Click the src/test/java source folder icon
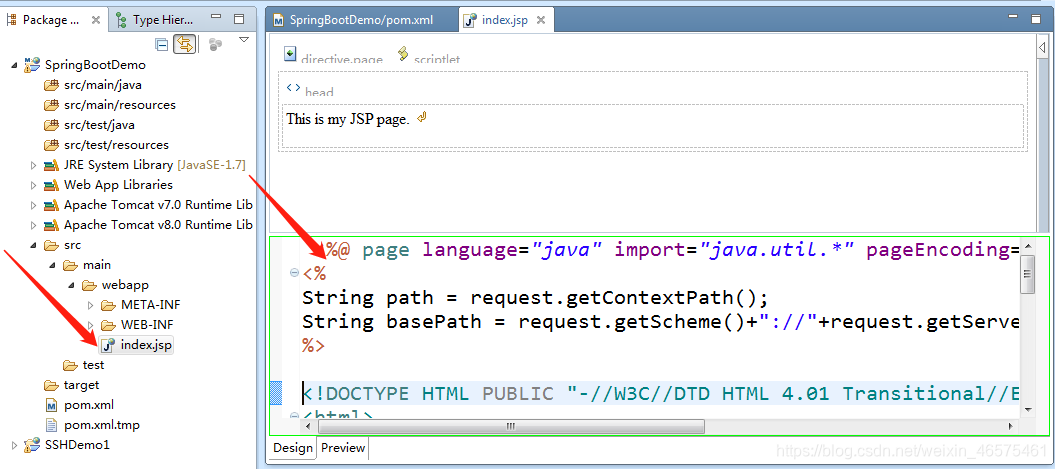 [51, 125]
